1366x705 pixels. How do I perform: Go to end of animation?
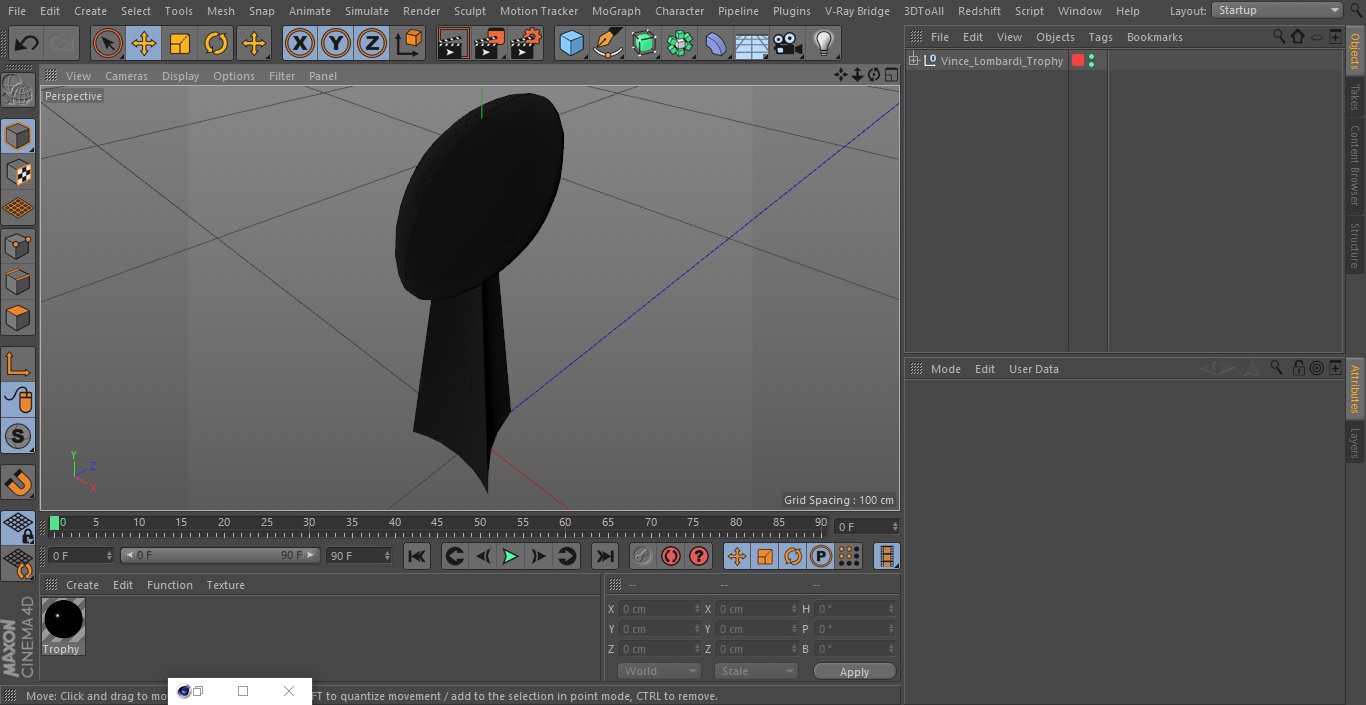pyautogui.click(x=605, y=556)
